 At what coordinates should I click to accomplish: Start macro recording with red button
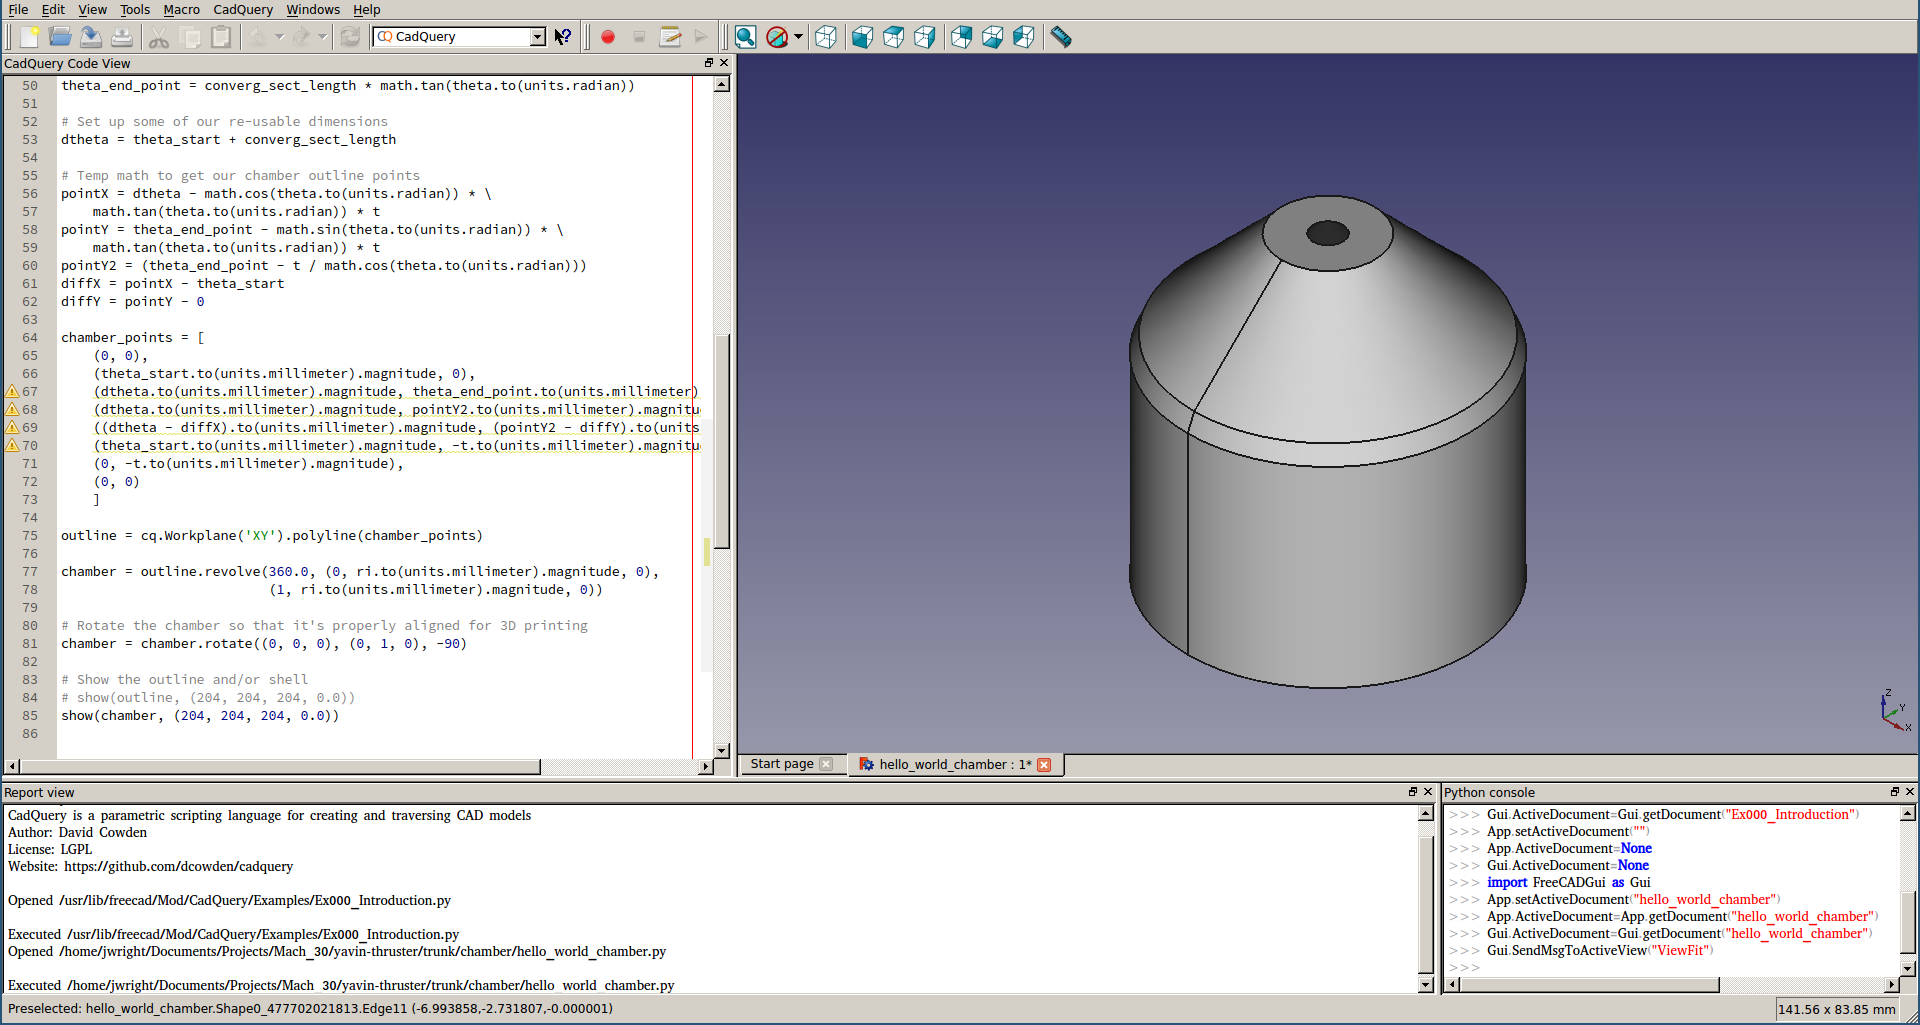608,37
